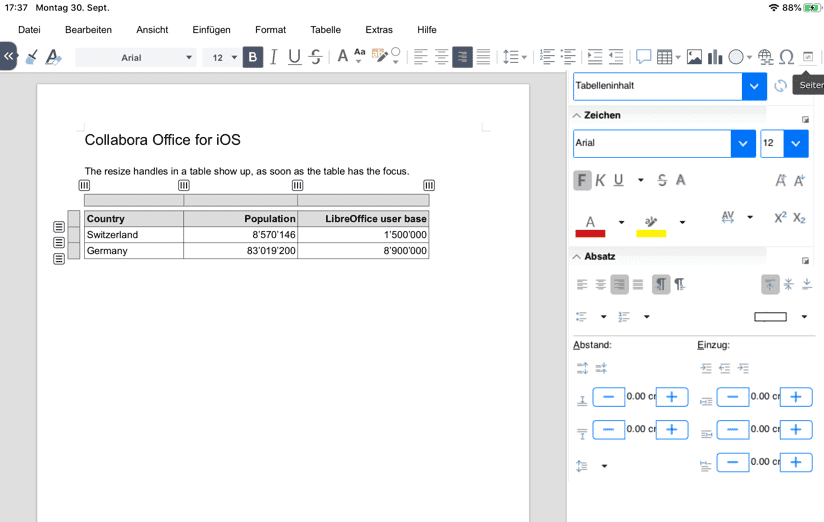824x522 pixels.
Task: Toggle italic (K) in the sidebar
Action: click(x=600, y=180)
